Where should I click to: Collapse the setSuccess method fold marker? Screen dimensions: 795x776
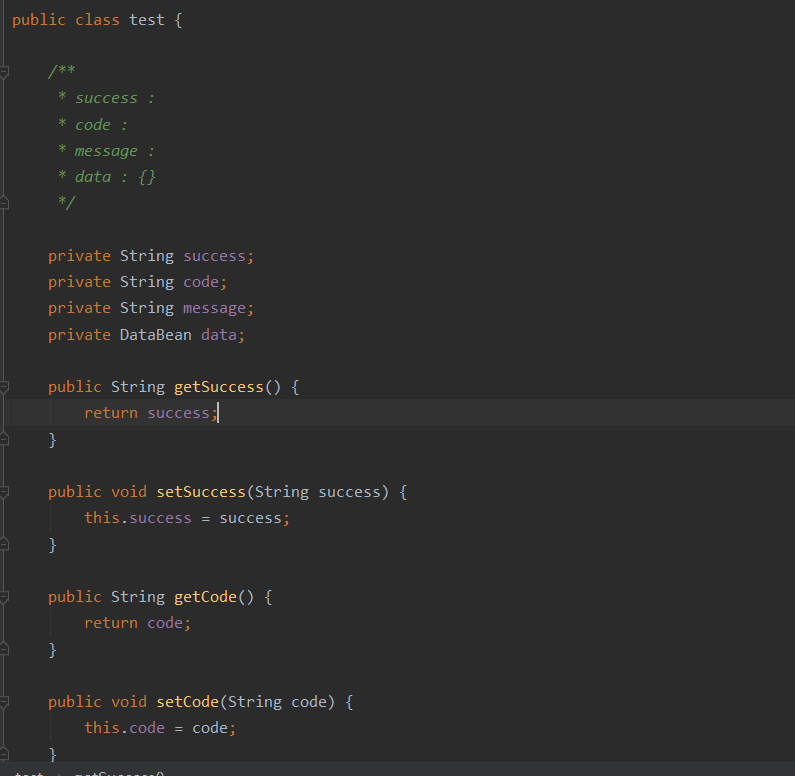coord(4,492)
